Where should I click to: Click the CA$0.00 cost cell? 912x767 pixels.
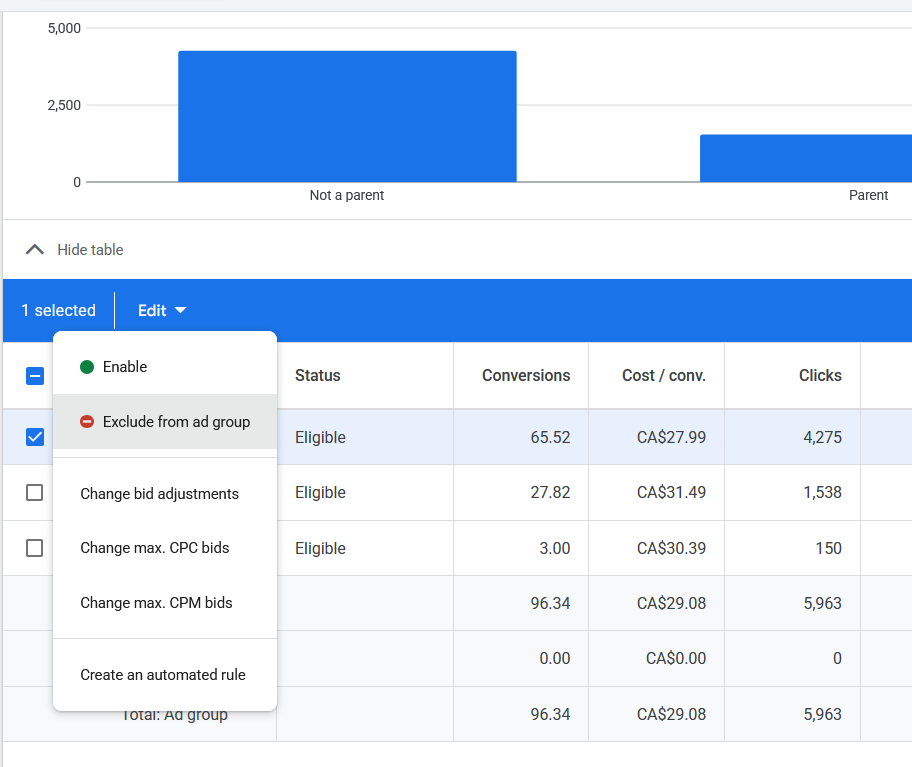pos(676,658)
